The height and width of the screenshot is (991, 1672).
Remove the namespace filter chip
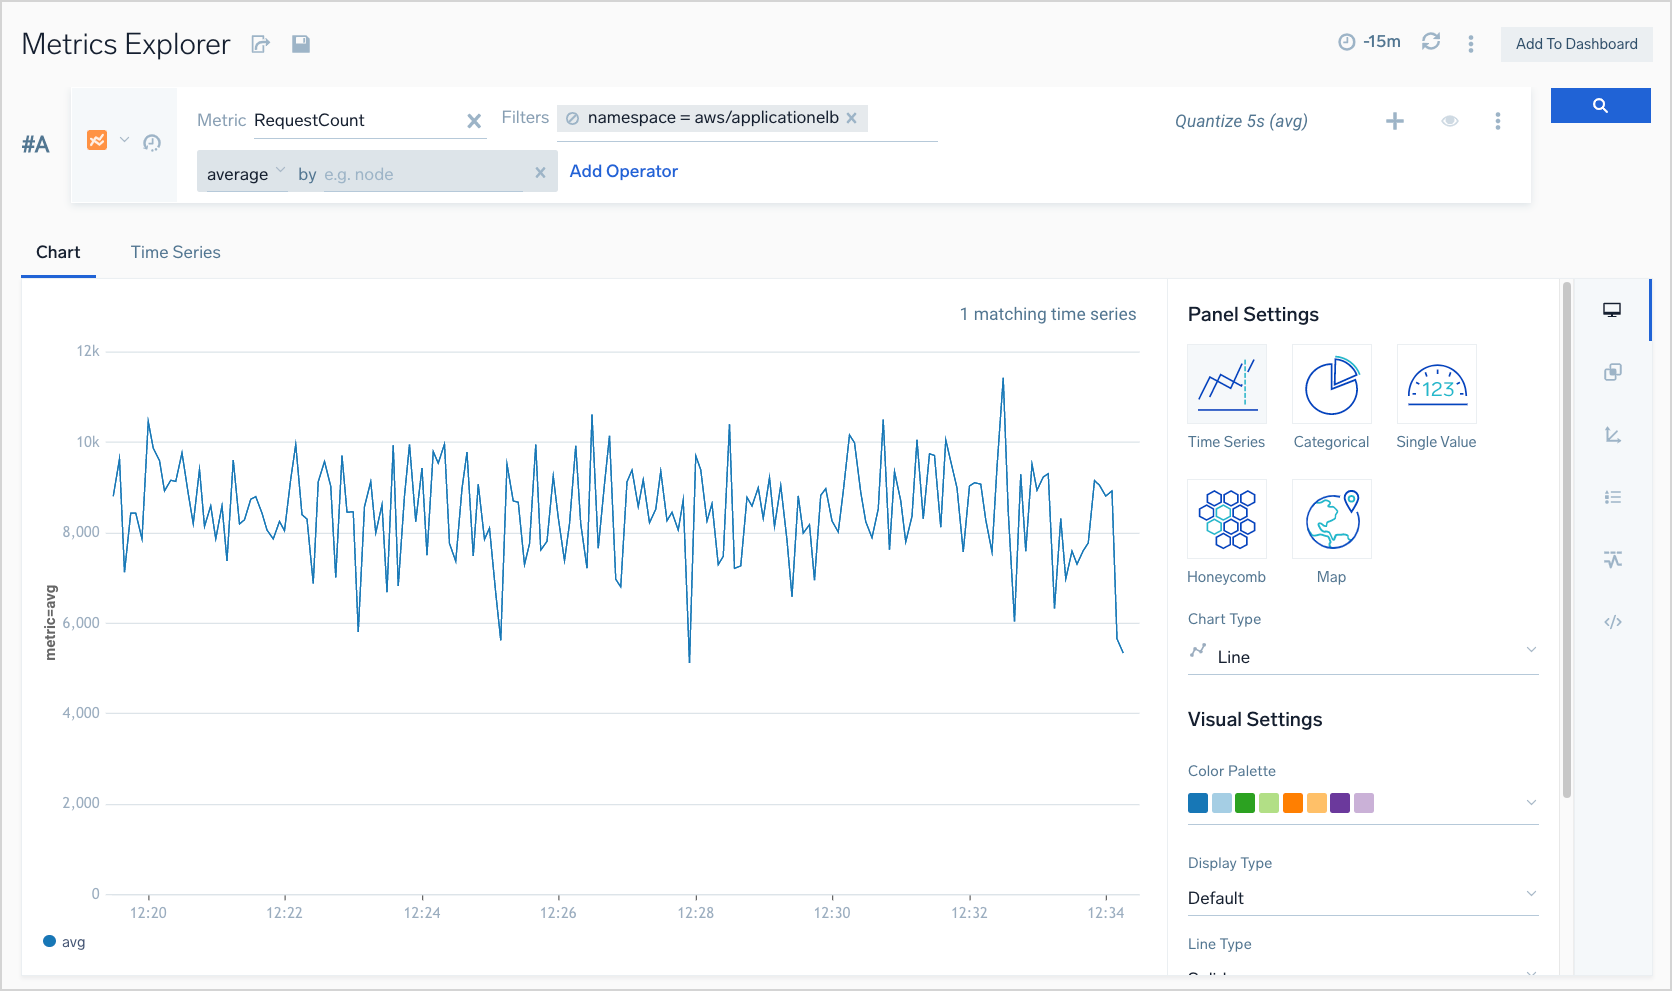(x=852, y=118)
